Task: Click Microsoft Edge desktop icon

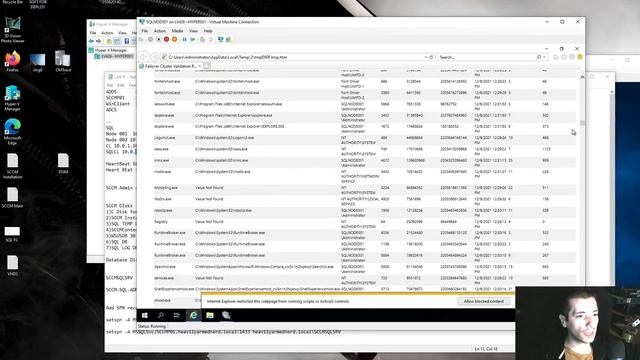Action: tap(12, 132)
